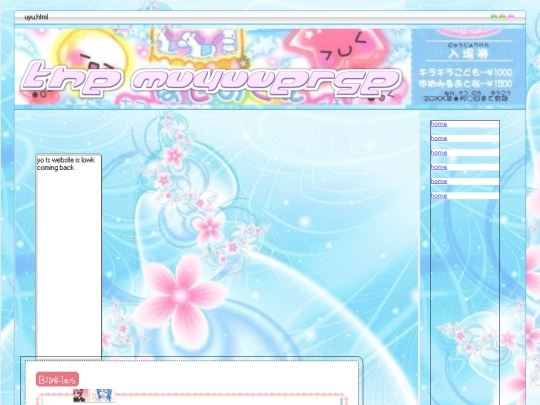This screenshot has height=405, width=540.
Task: Click the "yo ts website is lowk coming back" text
Action: [x=65, y=164]
